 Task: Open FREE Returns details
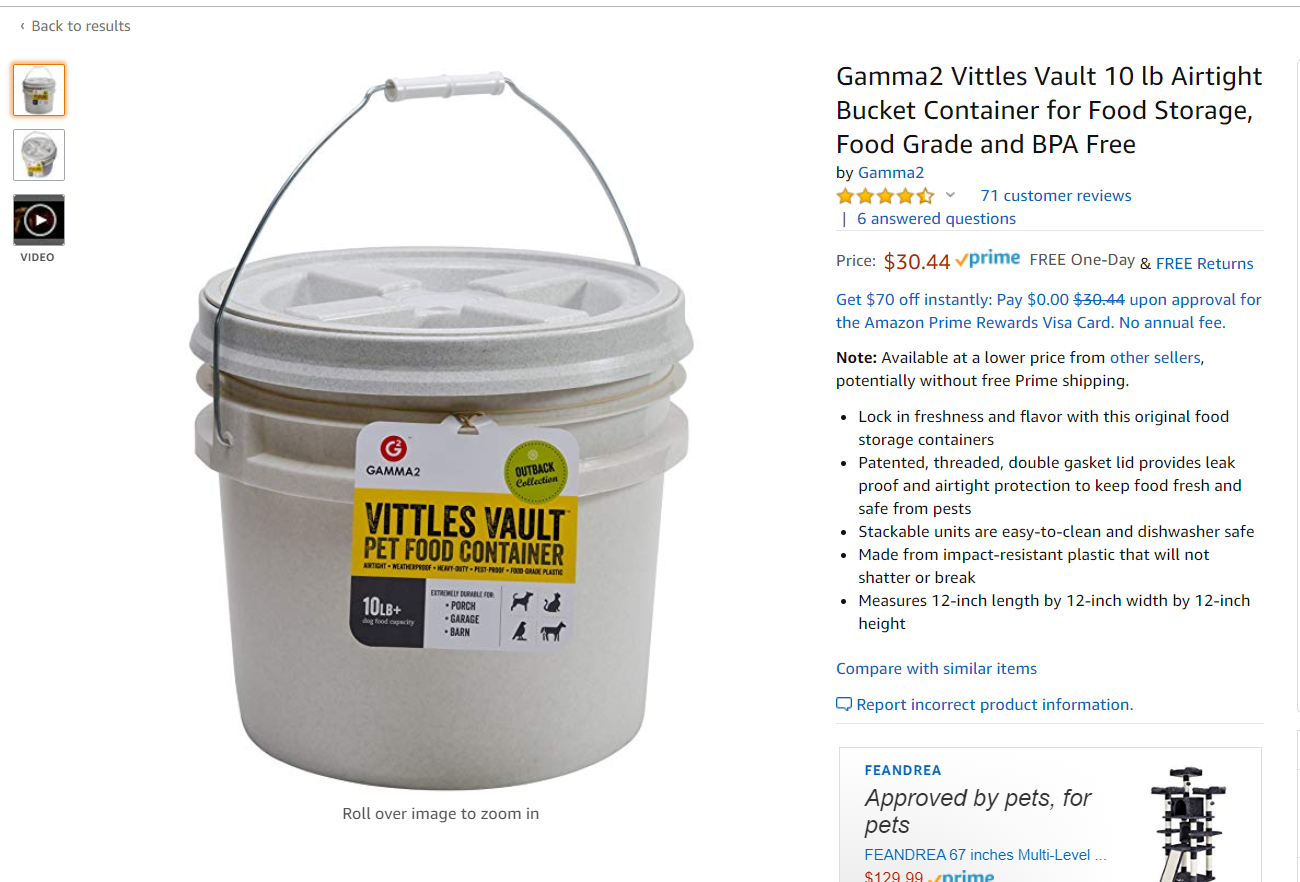click(1204, 264)
